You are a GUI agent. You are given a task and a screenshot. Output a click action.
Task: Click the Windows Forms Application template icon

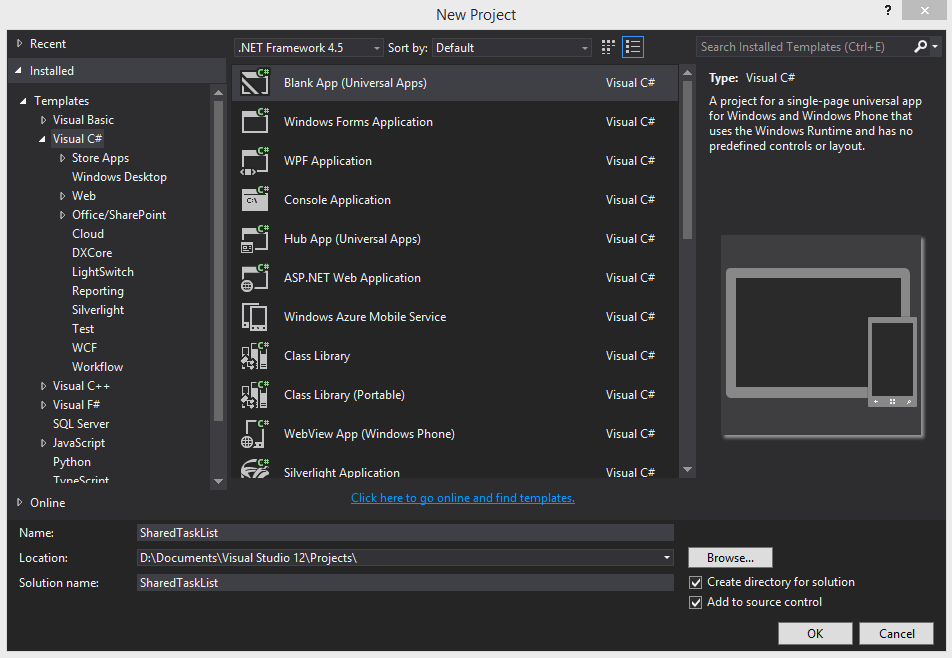255,121
